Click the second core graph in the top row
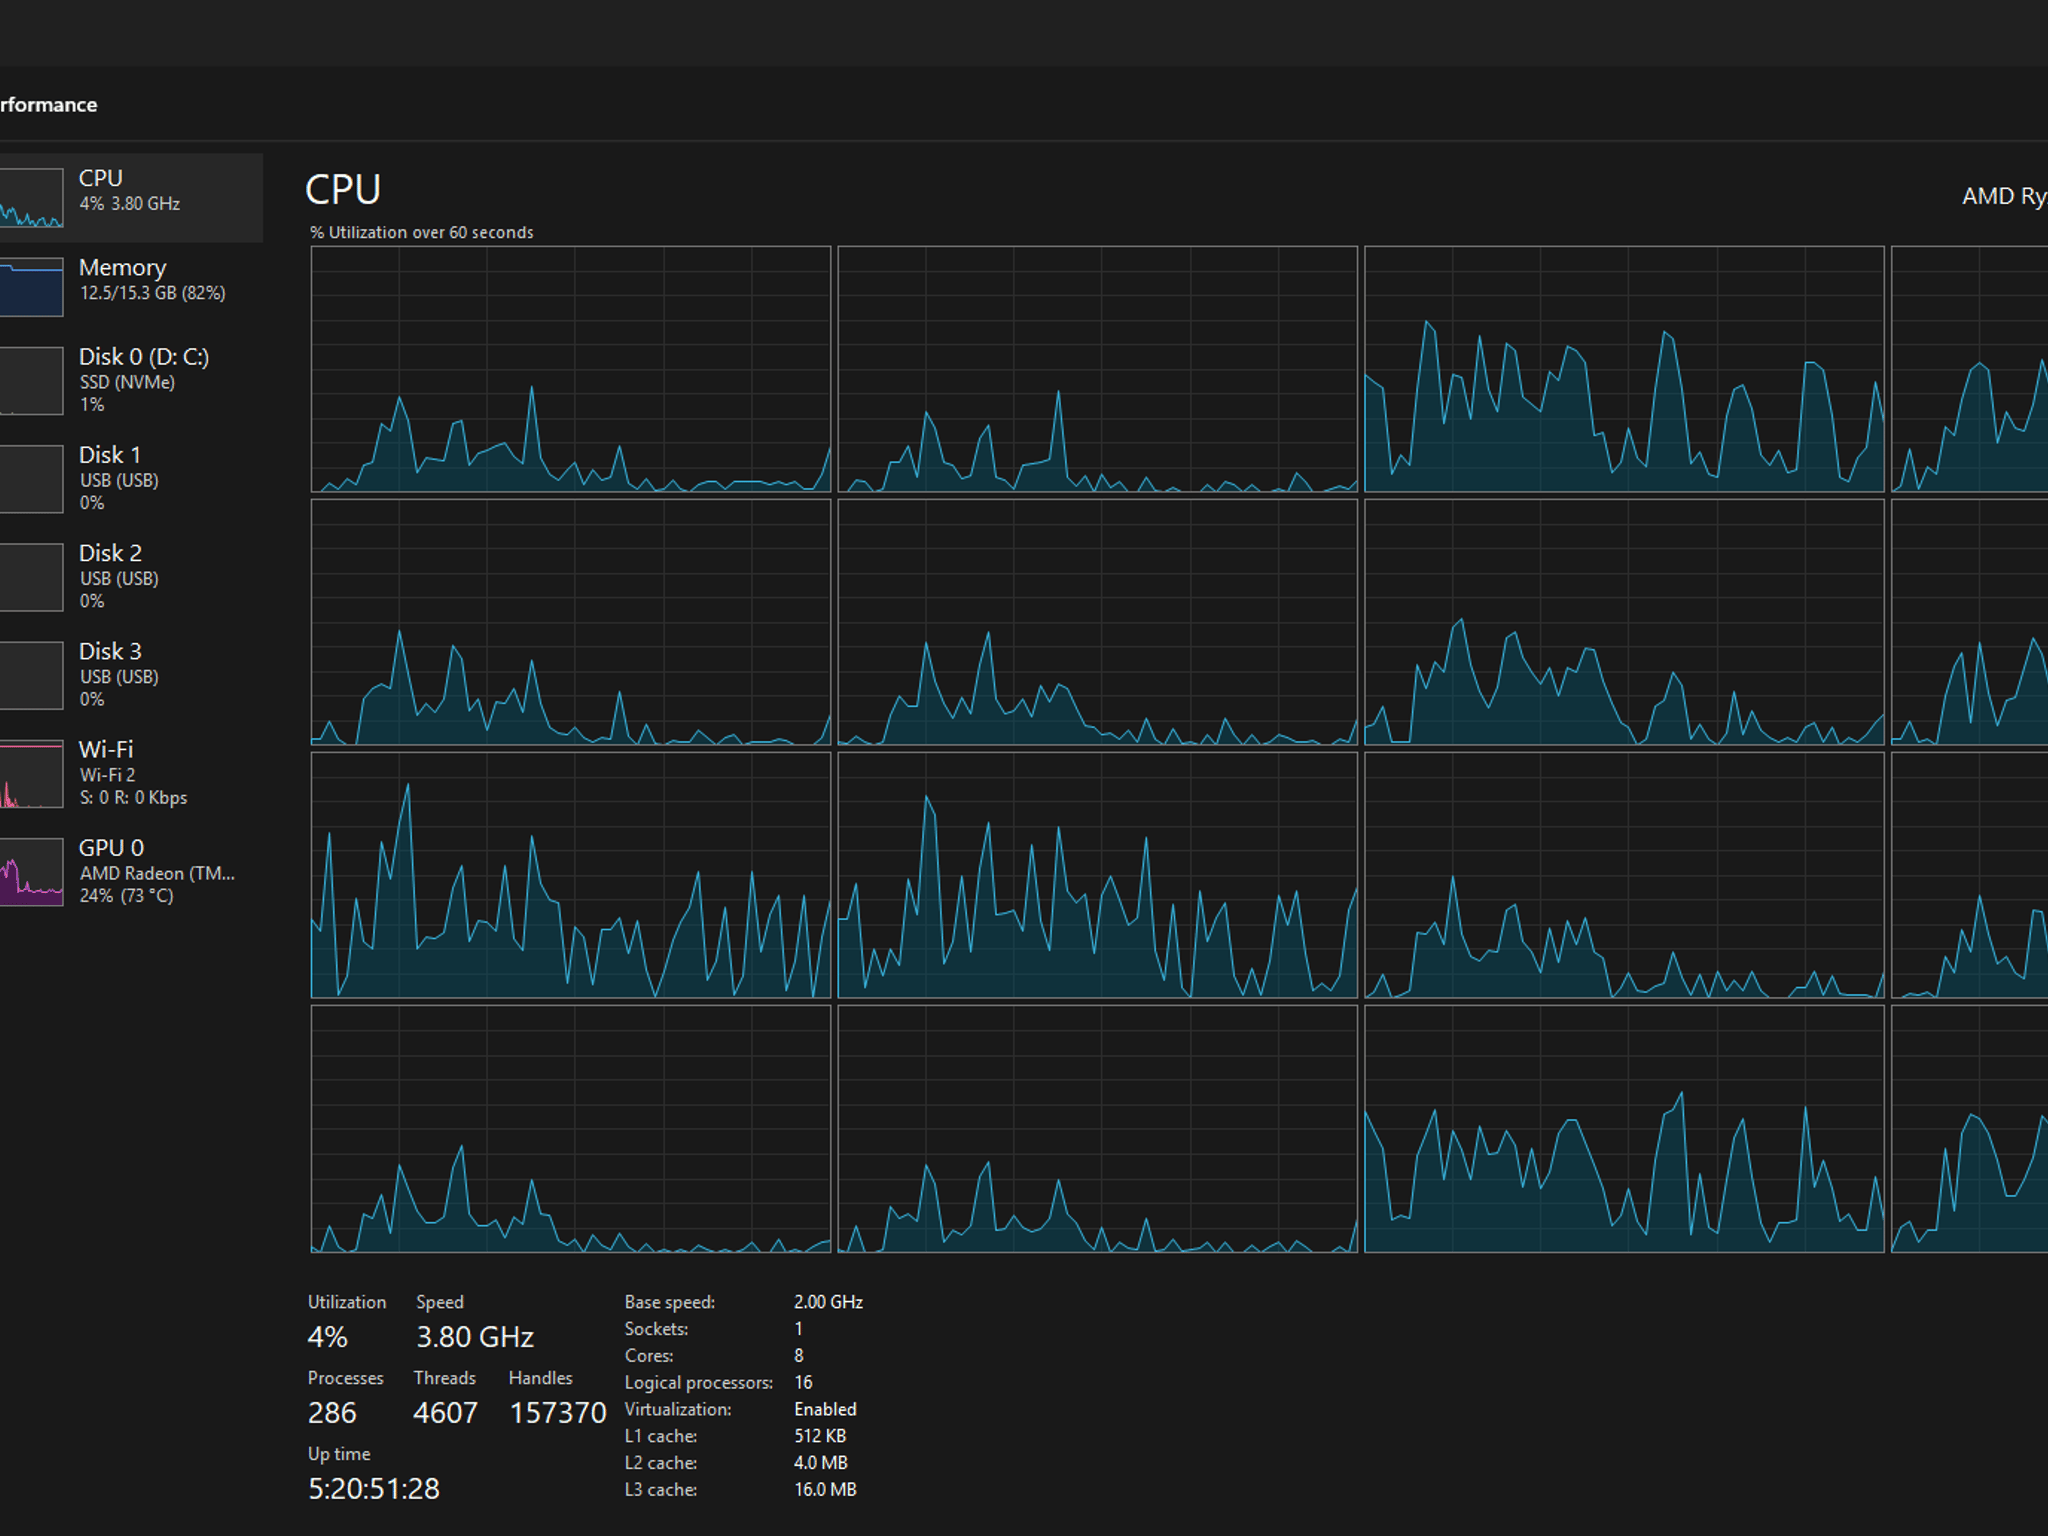Viewport: 2048px width, 1536px height. point(1097,369)
